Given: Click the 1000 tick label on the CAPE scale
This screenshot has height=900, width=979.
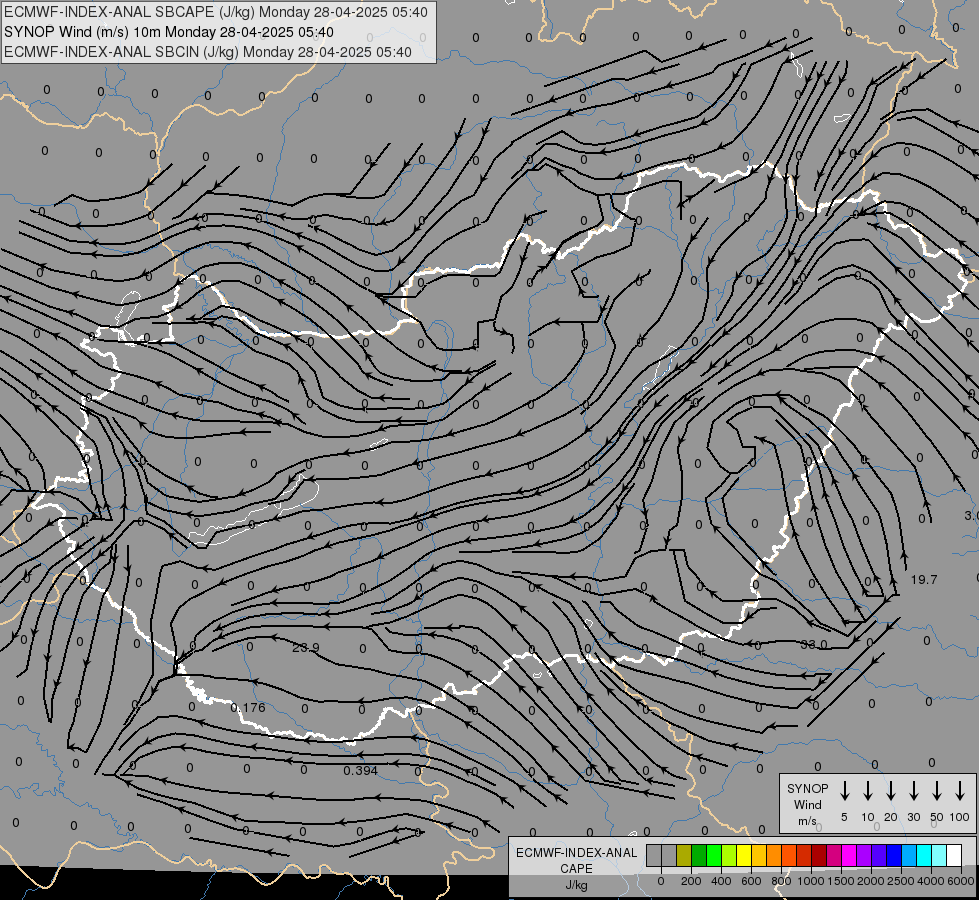Looking at the screenshot, I should [811, 881].
